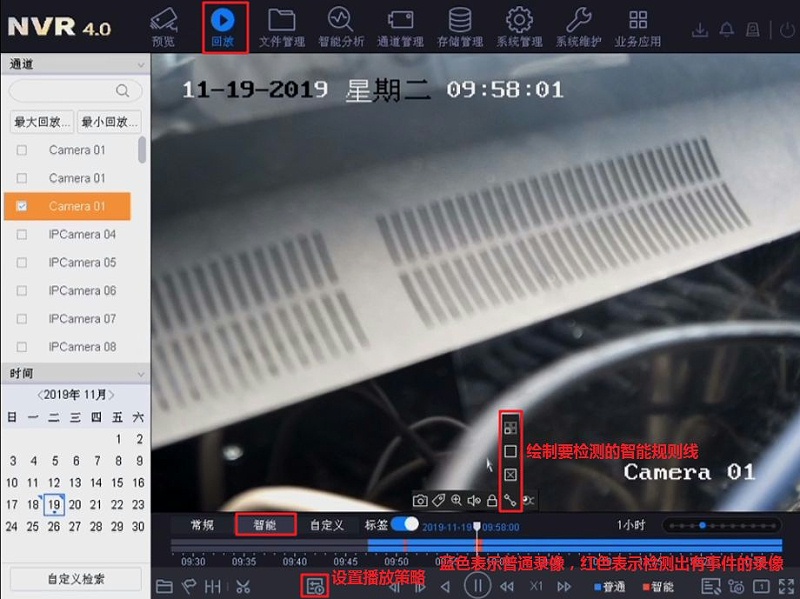Click the 最大回放 button

40,122
